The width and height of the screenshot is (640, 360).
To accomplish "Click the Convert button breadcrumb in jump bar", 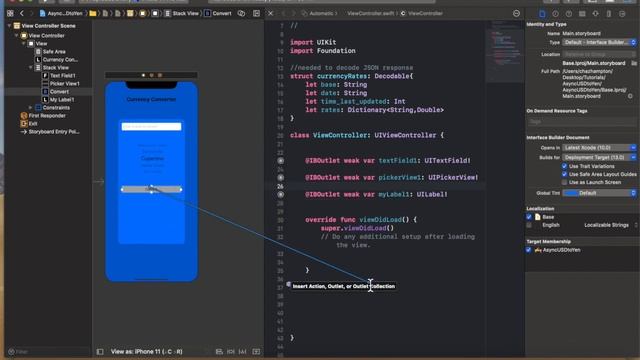I will 218,13.
